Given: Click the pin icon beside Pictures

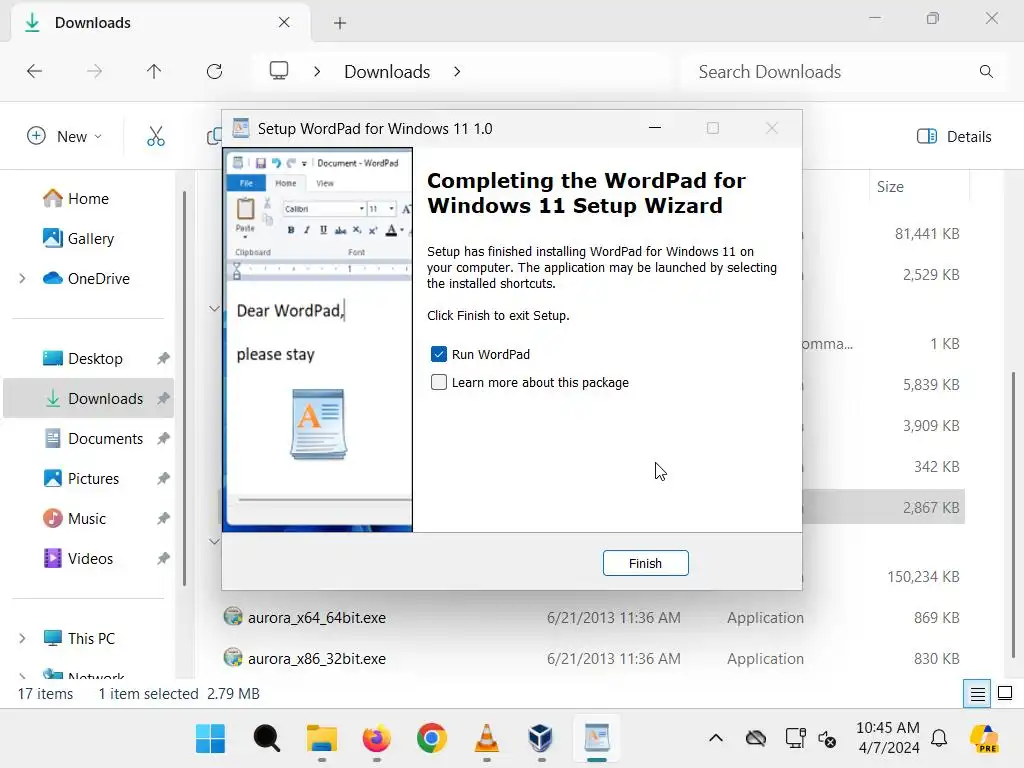Looking at the screenshot, I should (x=163, y=479).
